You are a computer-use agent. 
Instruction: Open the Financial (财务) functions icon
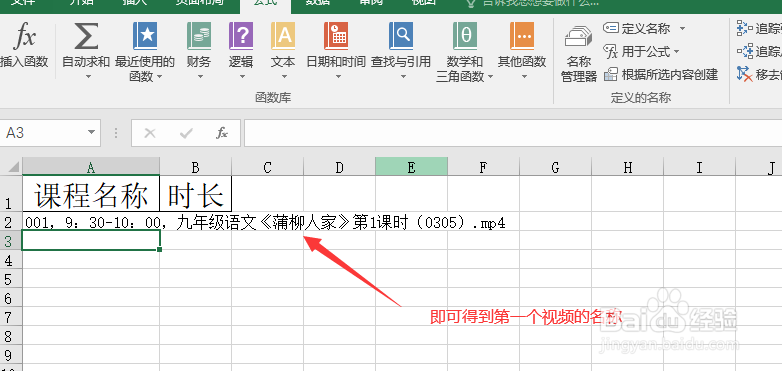point(198,36)
